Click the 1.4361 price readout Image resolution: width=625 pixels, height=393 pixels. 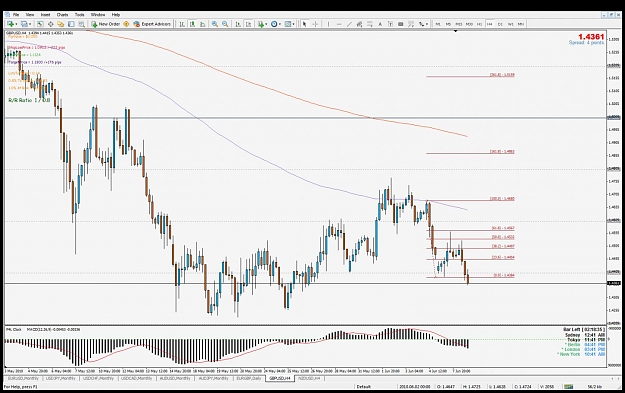pos(591,37)
